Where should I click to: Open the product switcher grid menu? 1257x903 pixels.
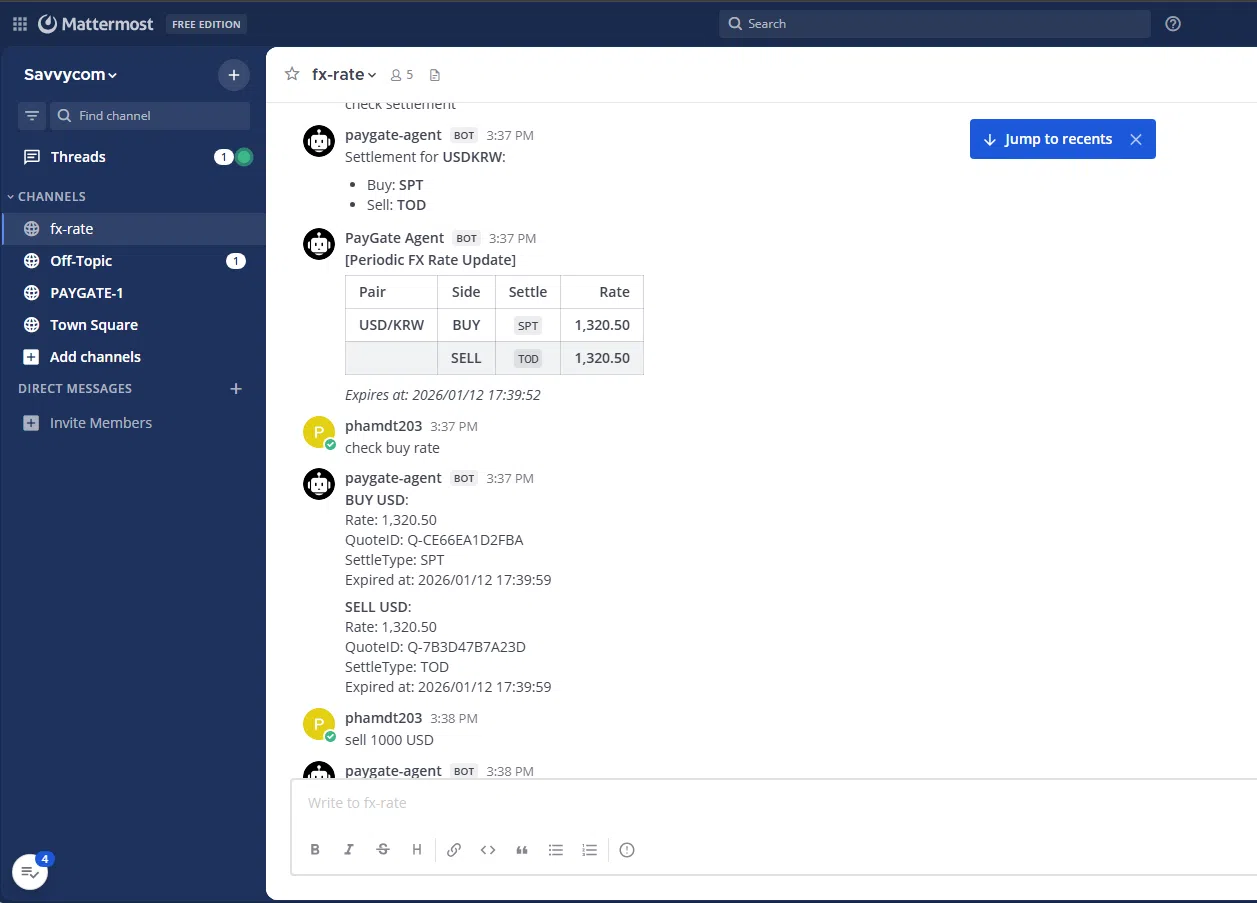[20, 24]
